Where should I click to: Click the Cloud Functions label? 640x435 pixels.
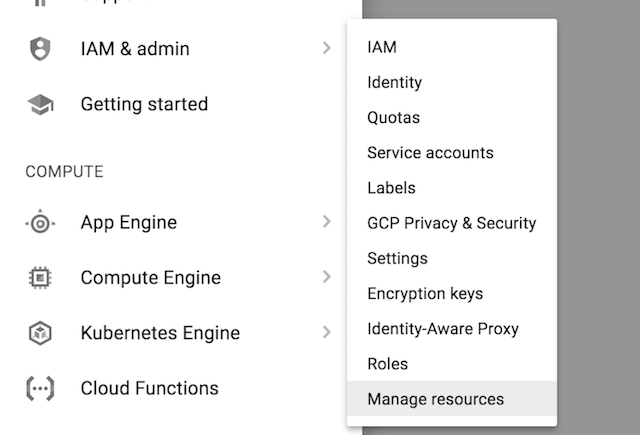pos(149,388)
